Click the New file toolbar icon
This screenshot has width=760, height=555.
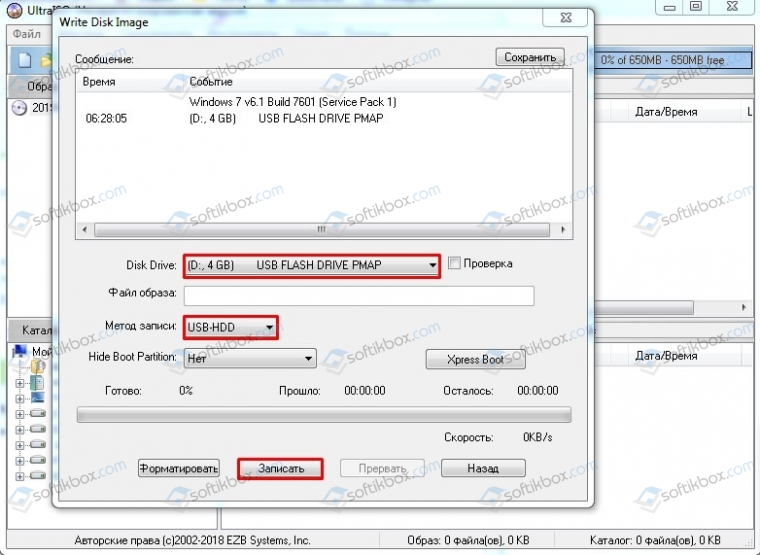pos(24,60)
